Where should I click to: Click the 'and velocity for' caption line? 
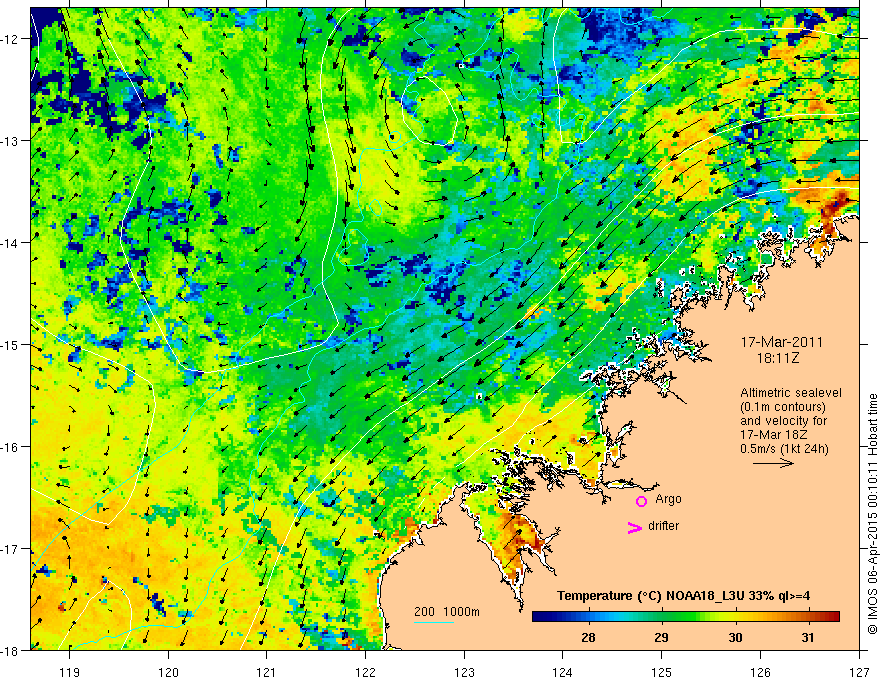(783, 421)
